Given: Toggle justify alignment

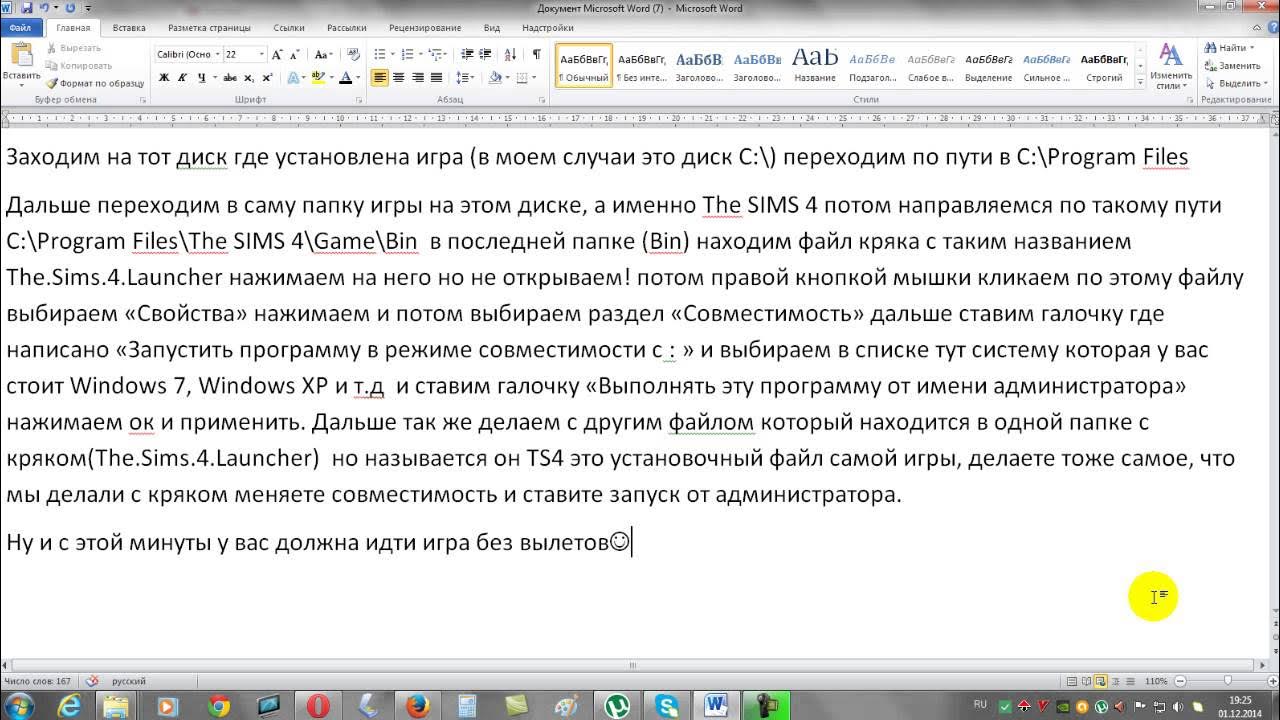Looking at the screenshot, I should pyautogui.click(x=436, y=78).
